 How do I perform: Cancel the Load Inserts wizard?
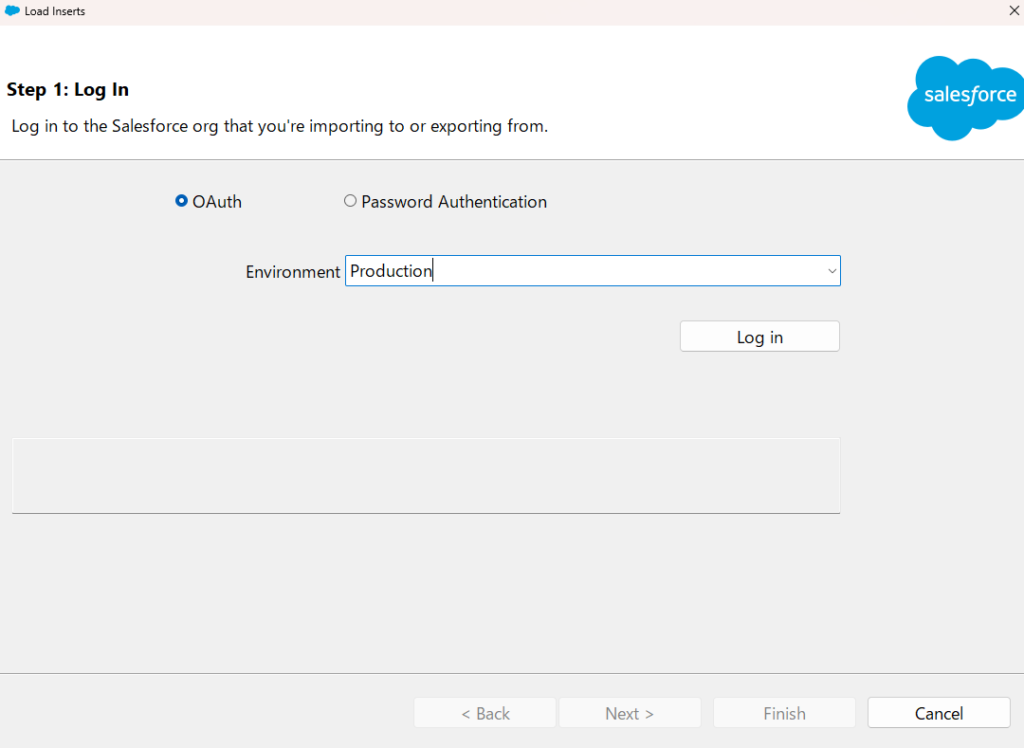point(938,713)
